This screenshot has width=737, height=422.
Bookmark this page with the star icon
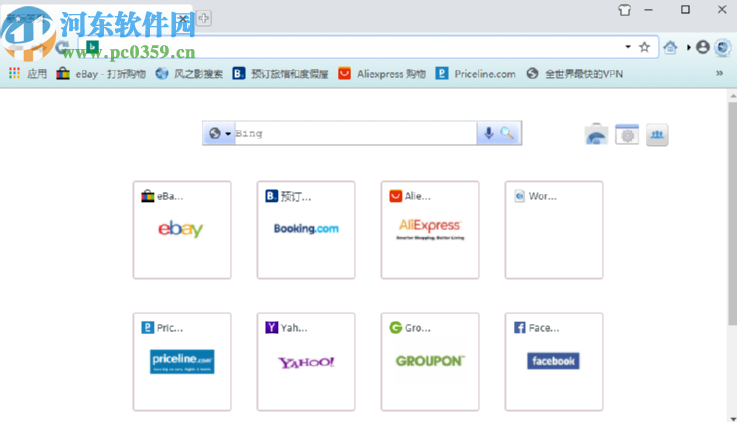tap(644, 47)
